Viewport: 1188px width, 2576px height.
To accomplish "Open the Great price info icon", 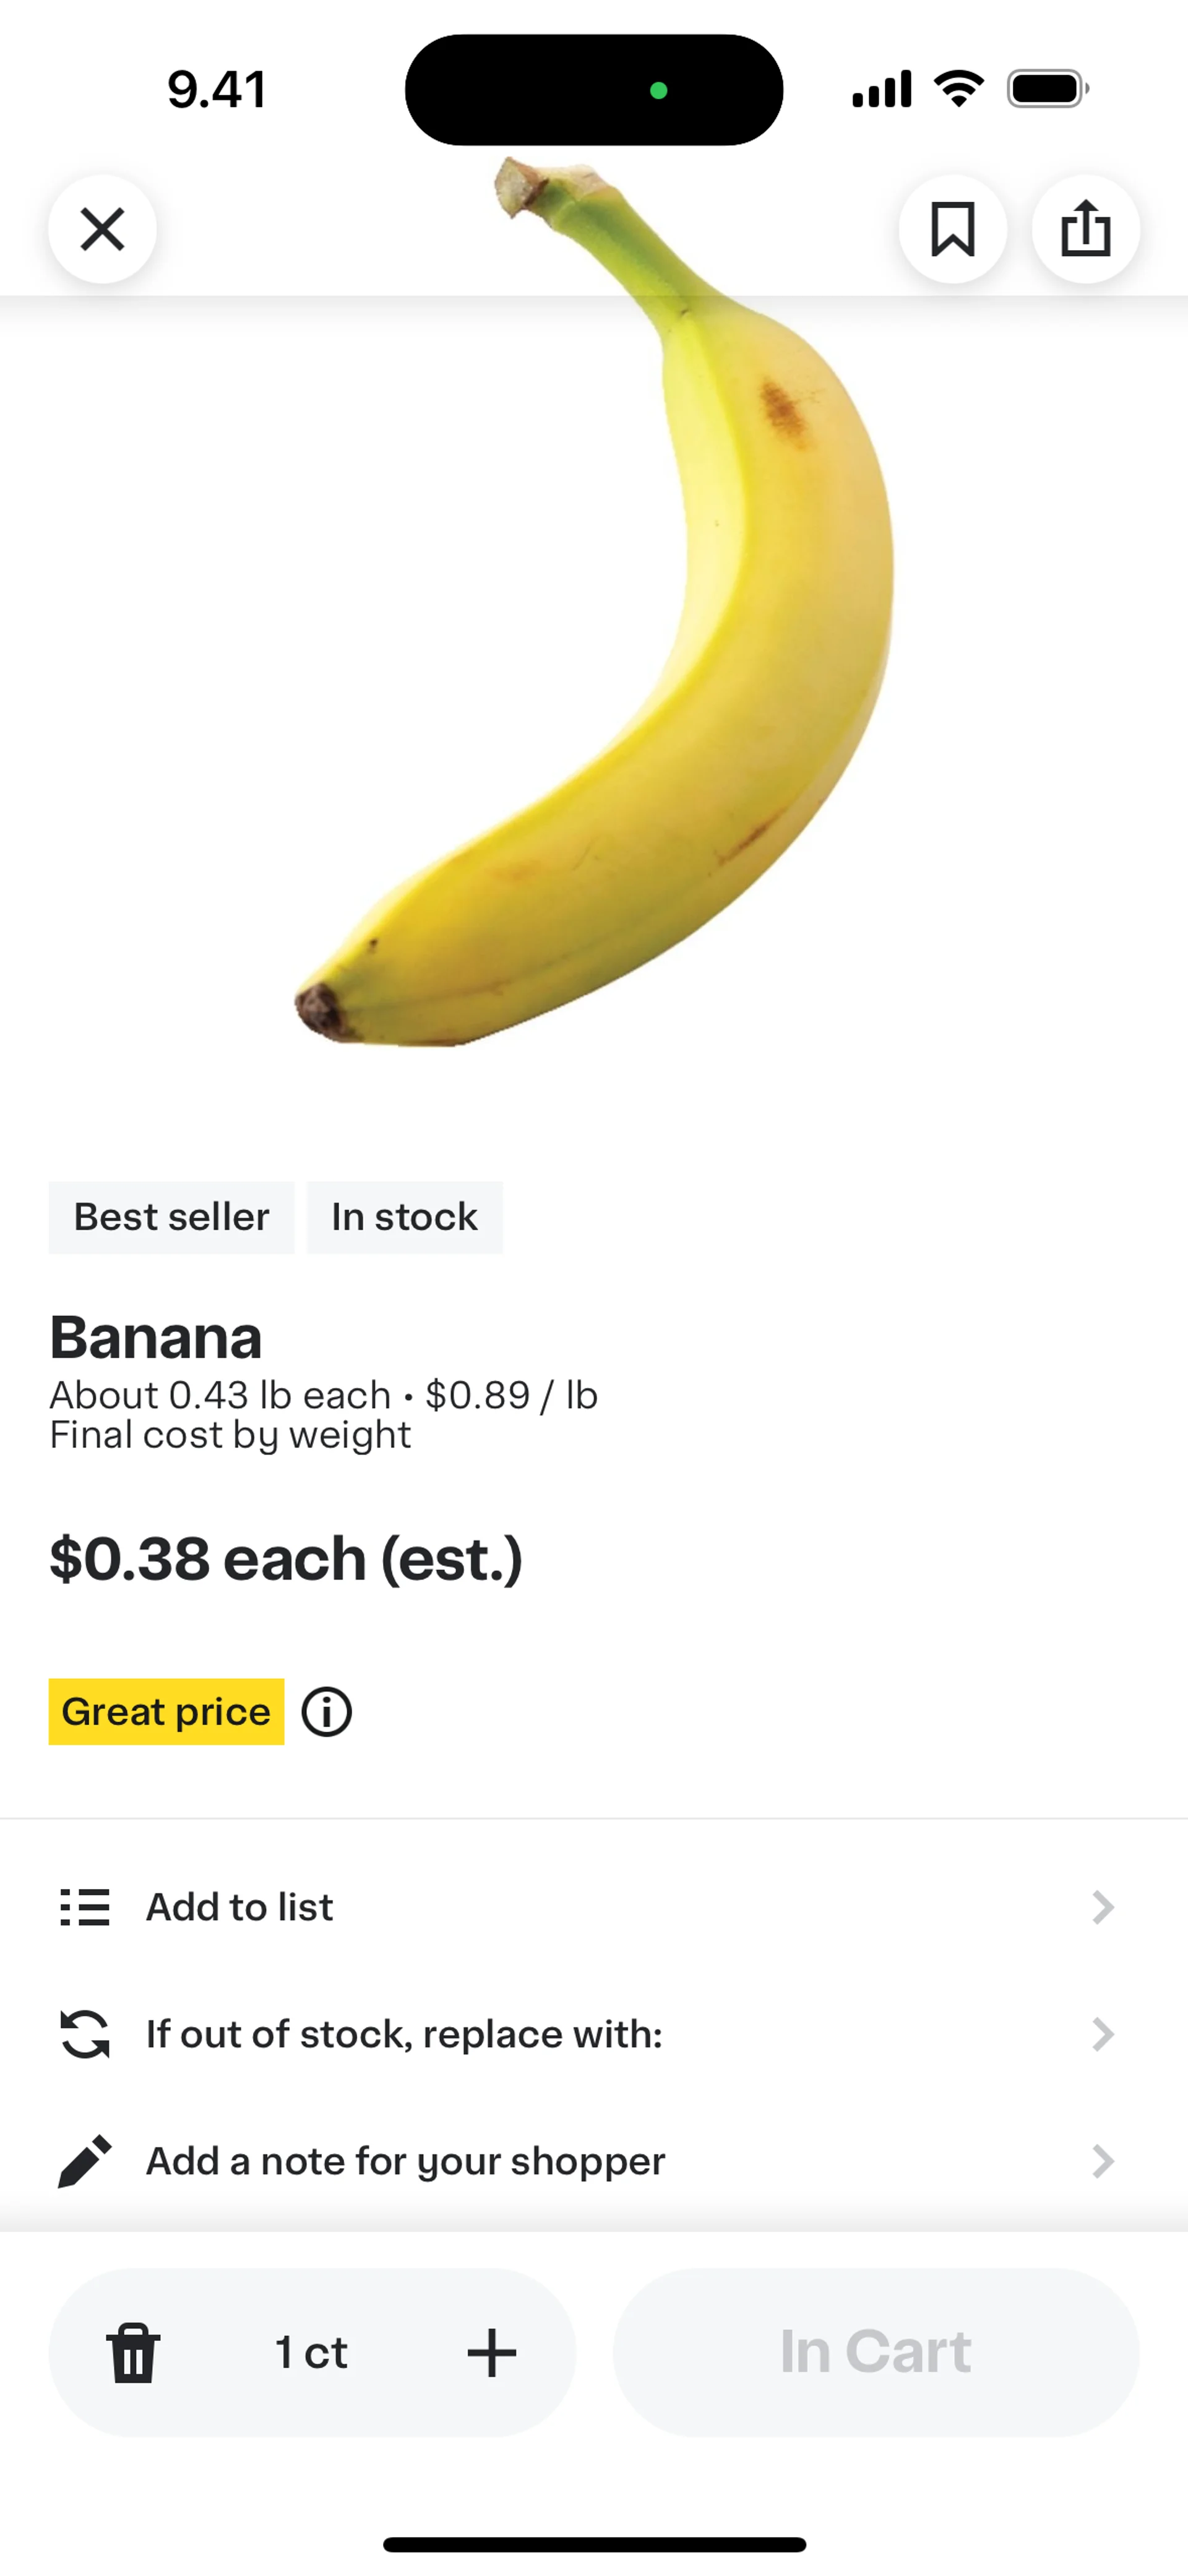I will [327, 1711].
